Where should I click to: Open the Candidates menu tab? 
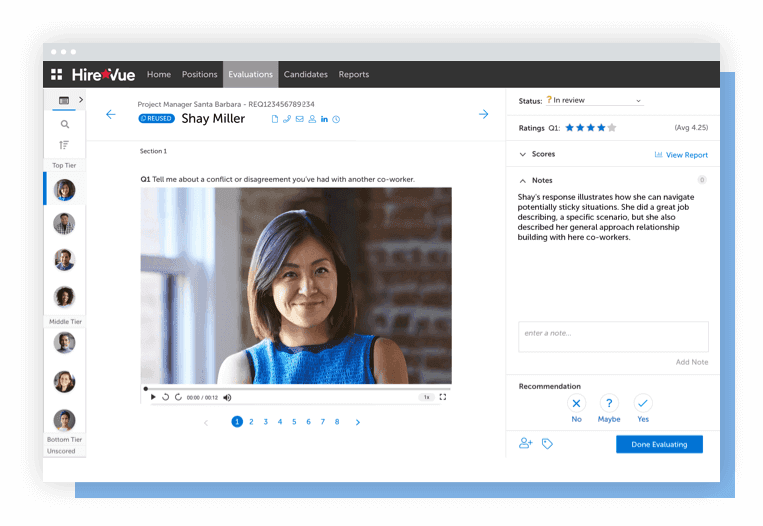coord(306,74)
